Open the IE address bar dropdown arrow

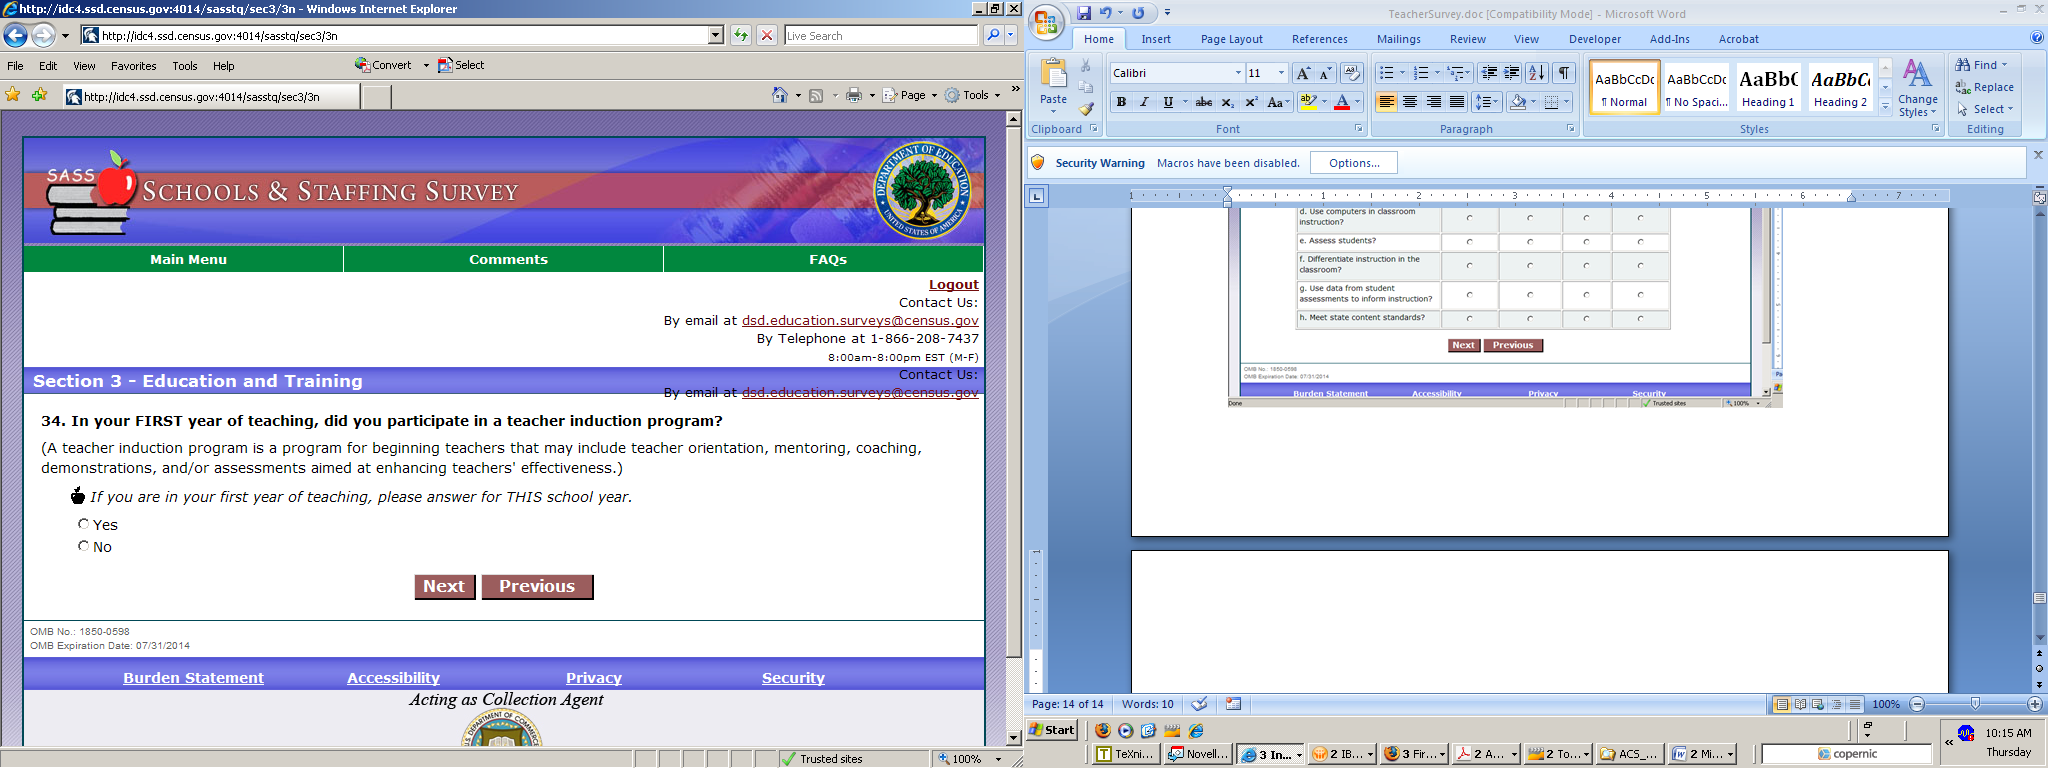pyautogui.click(x=715, y=36)
